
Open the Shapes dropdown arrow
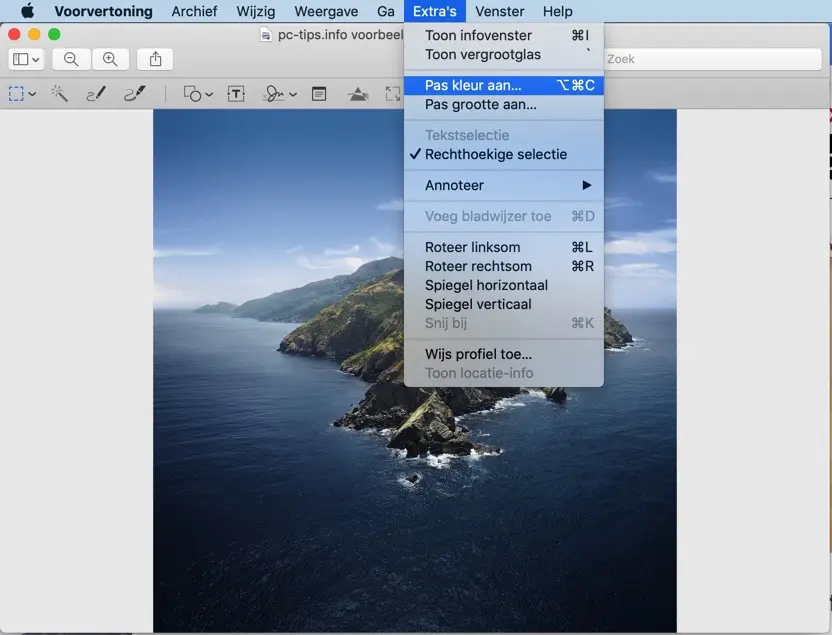pos(209,94)
